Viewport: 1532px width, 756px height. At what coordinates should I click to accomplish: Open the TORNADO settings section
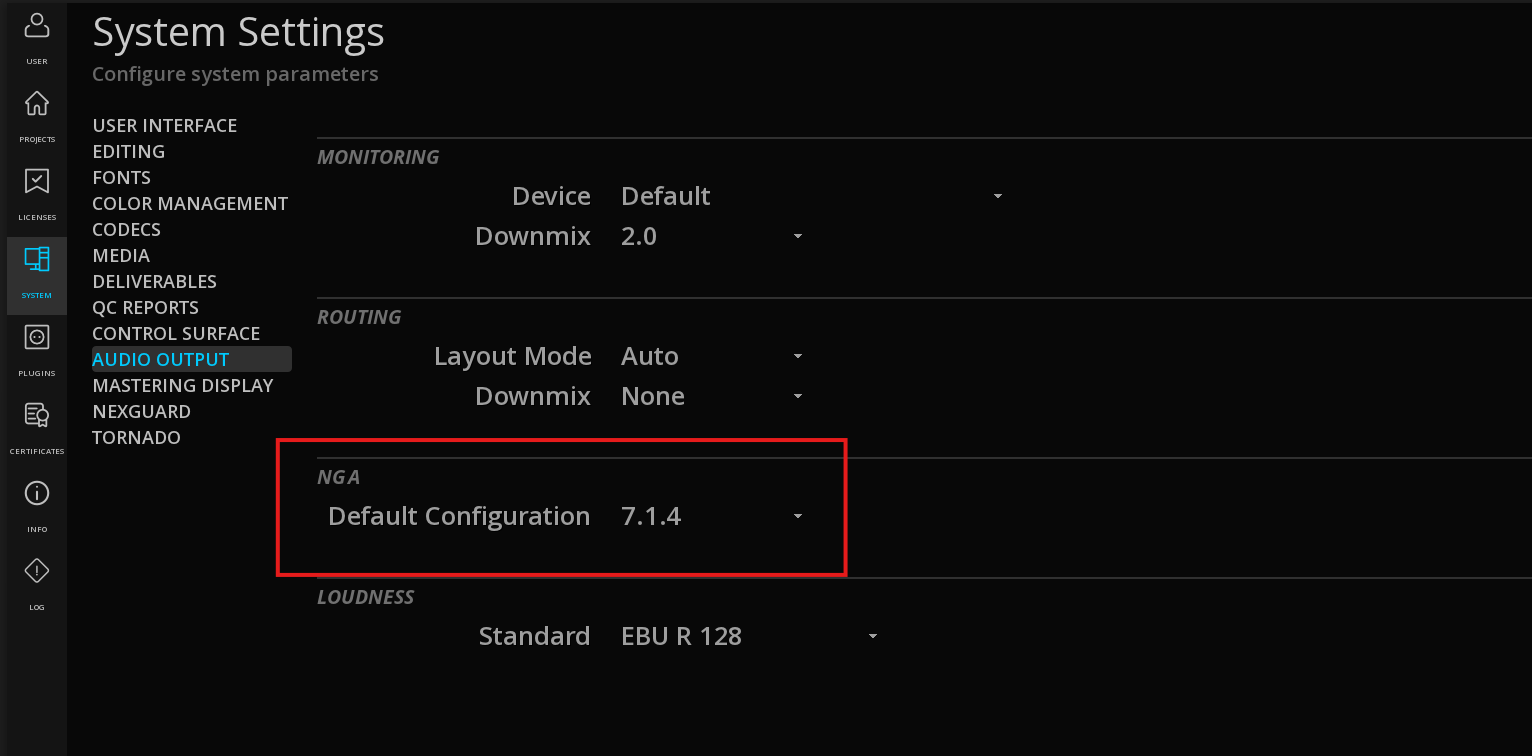pos(137,437)
